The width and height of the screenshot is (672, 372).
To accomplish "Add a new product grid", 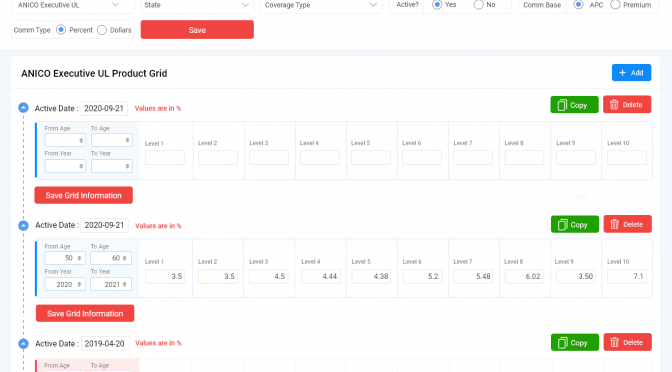I will point(631,72).
